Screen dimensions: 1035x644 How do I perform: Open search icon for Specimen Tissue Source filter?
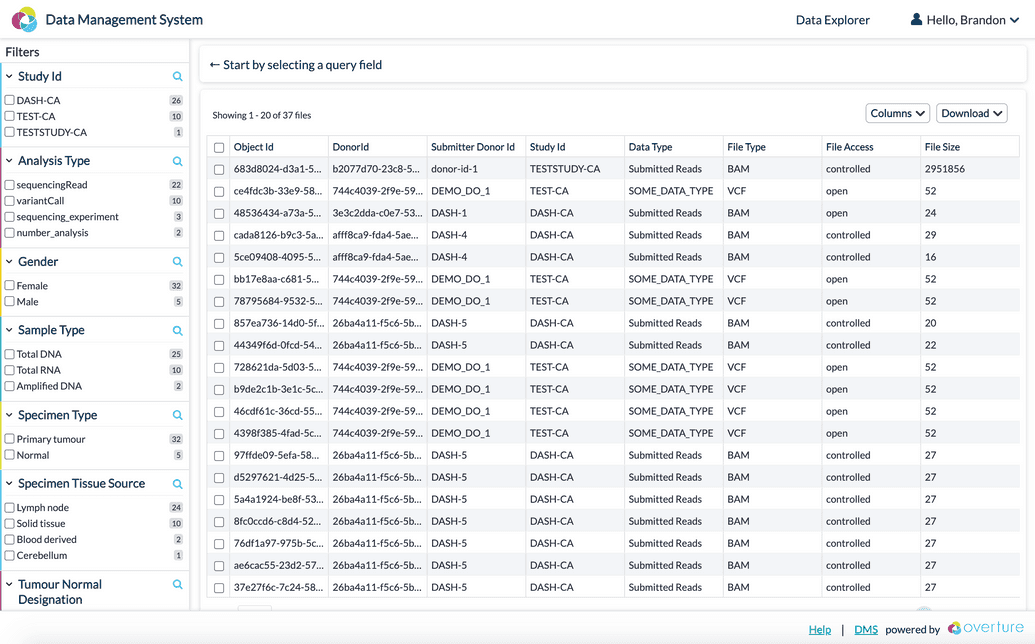pos(178,484)
